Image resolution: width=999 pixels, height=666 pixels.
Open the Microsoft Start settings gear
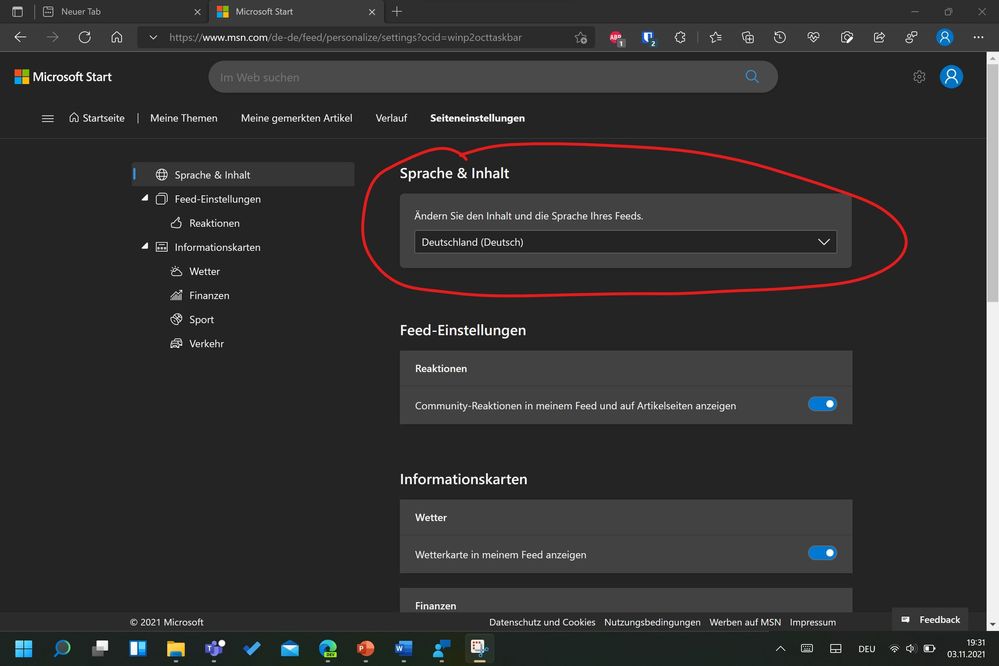(x=919, y=76)
